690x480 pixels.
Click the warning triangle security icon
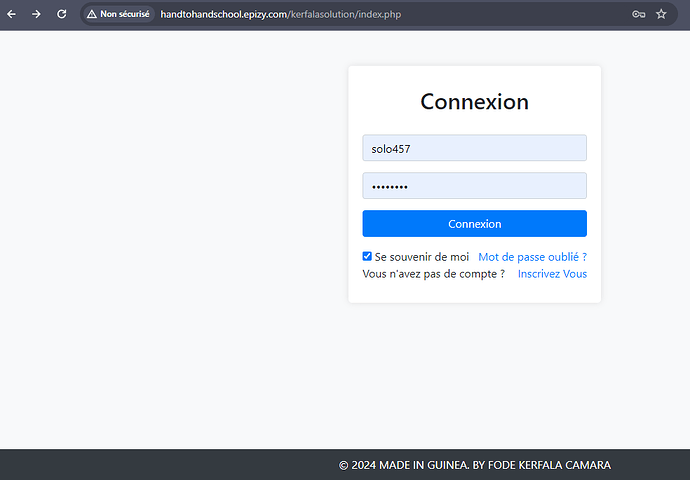tap(92, 15)
